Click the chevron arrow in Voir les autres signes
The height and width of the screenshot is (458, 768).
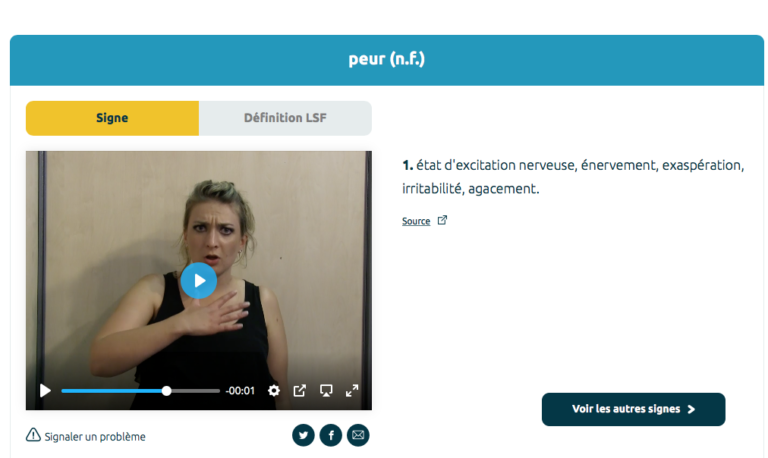(x=691, y=409)
